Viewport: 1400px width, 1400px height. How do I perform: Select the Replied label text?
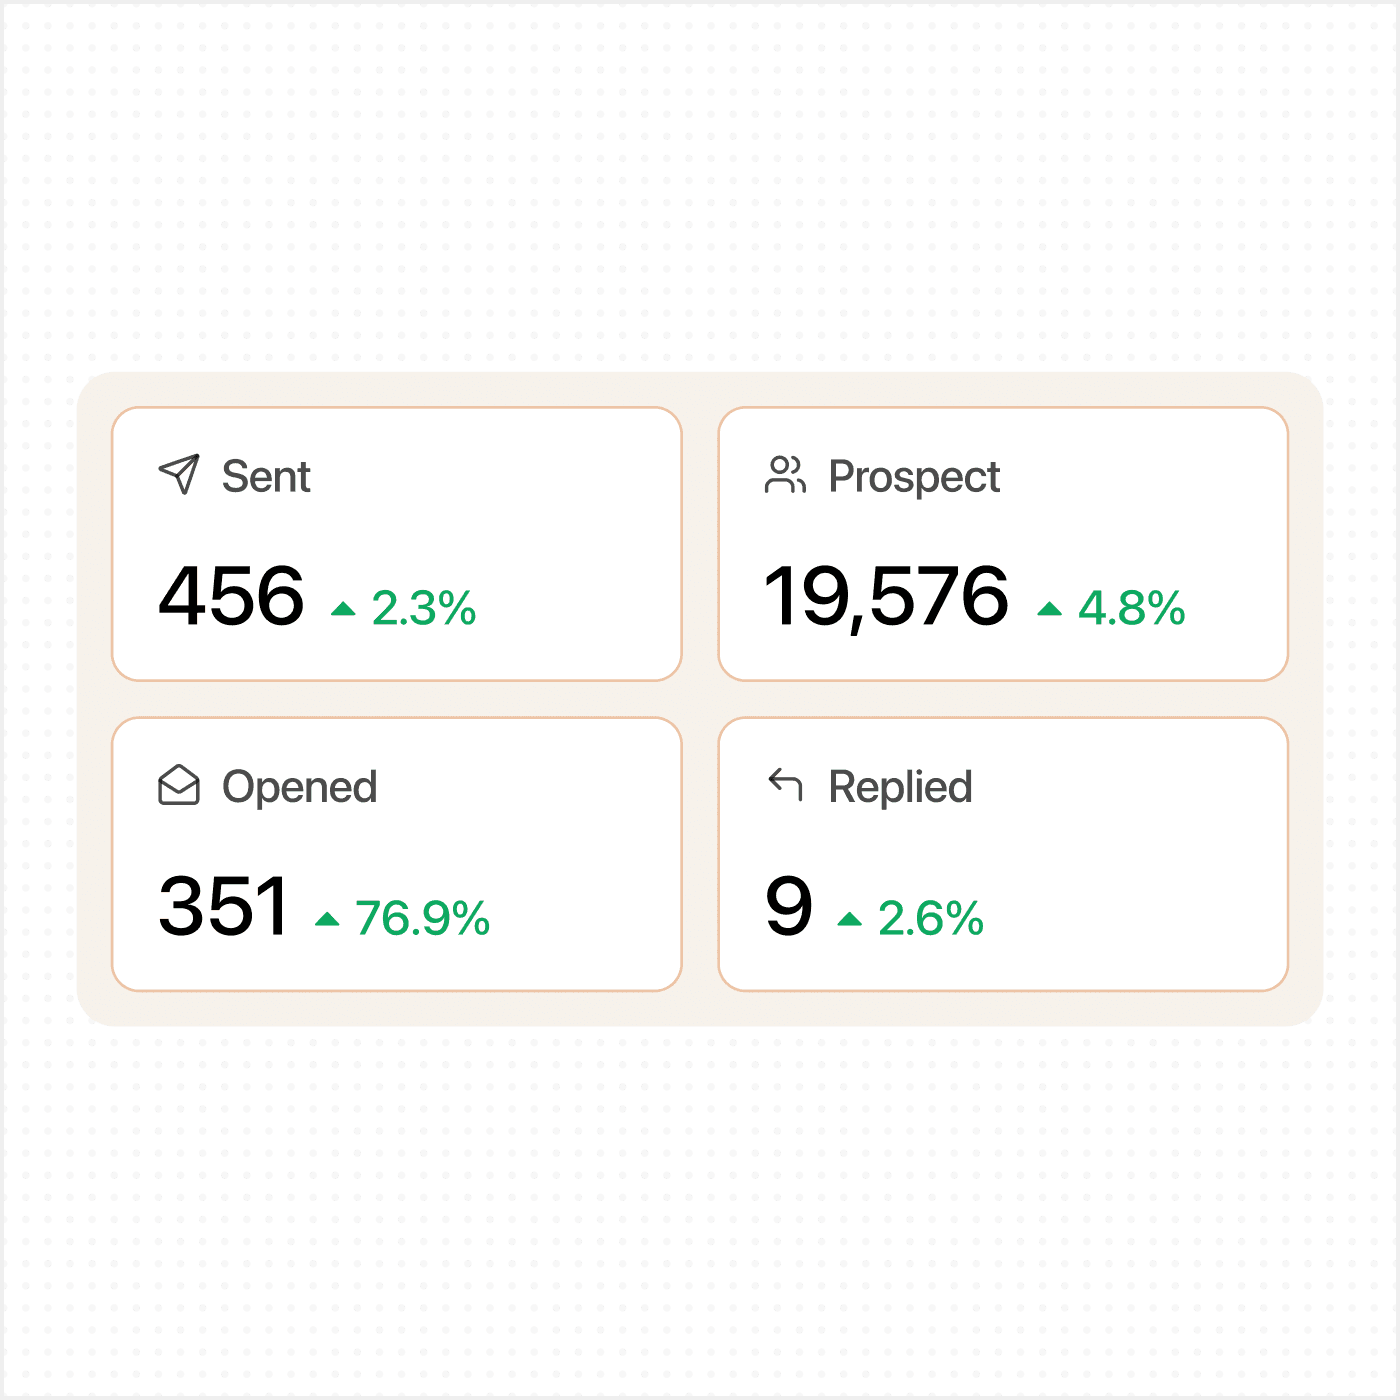(900, 787)
